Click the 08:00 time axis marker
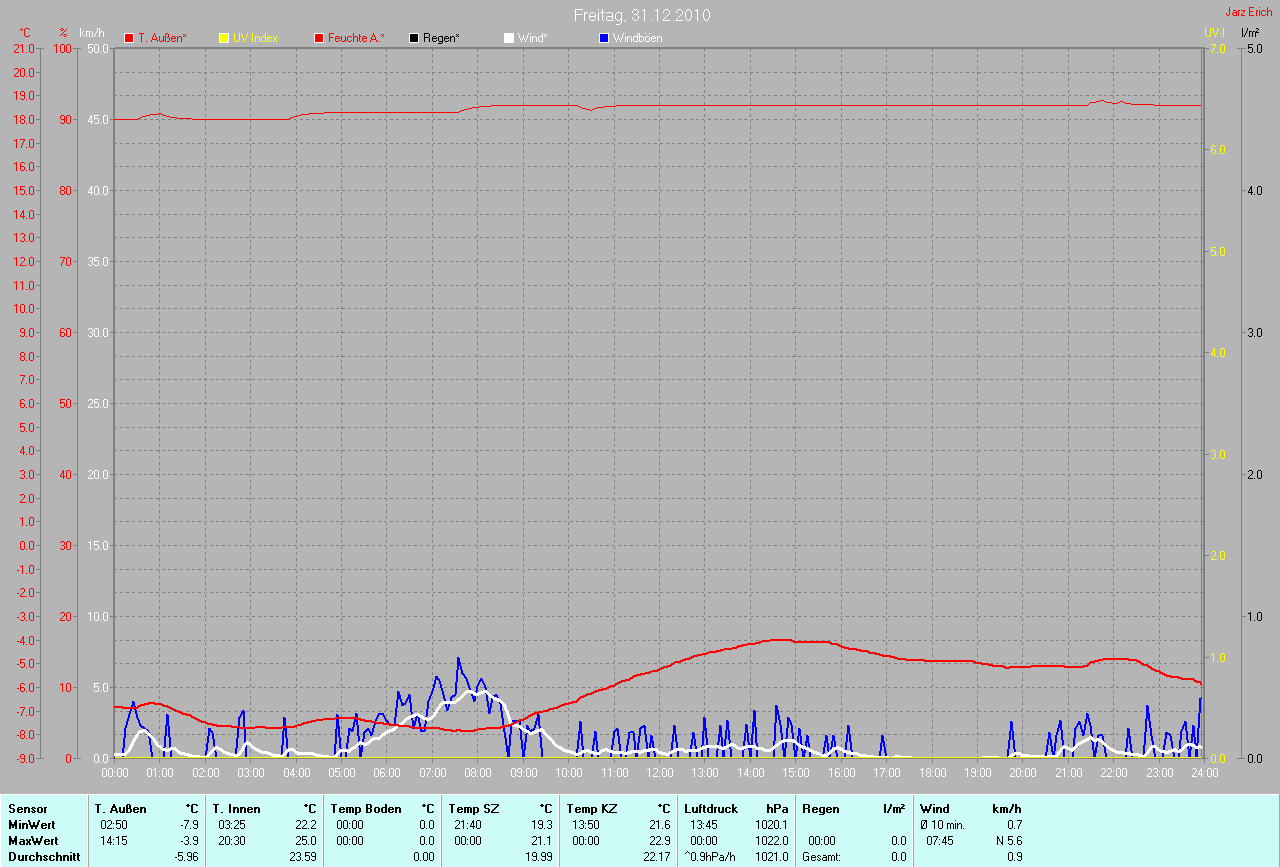This screenshot has height=867, width=1280. click(x=477, y=773)
